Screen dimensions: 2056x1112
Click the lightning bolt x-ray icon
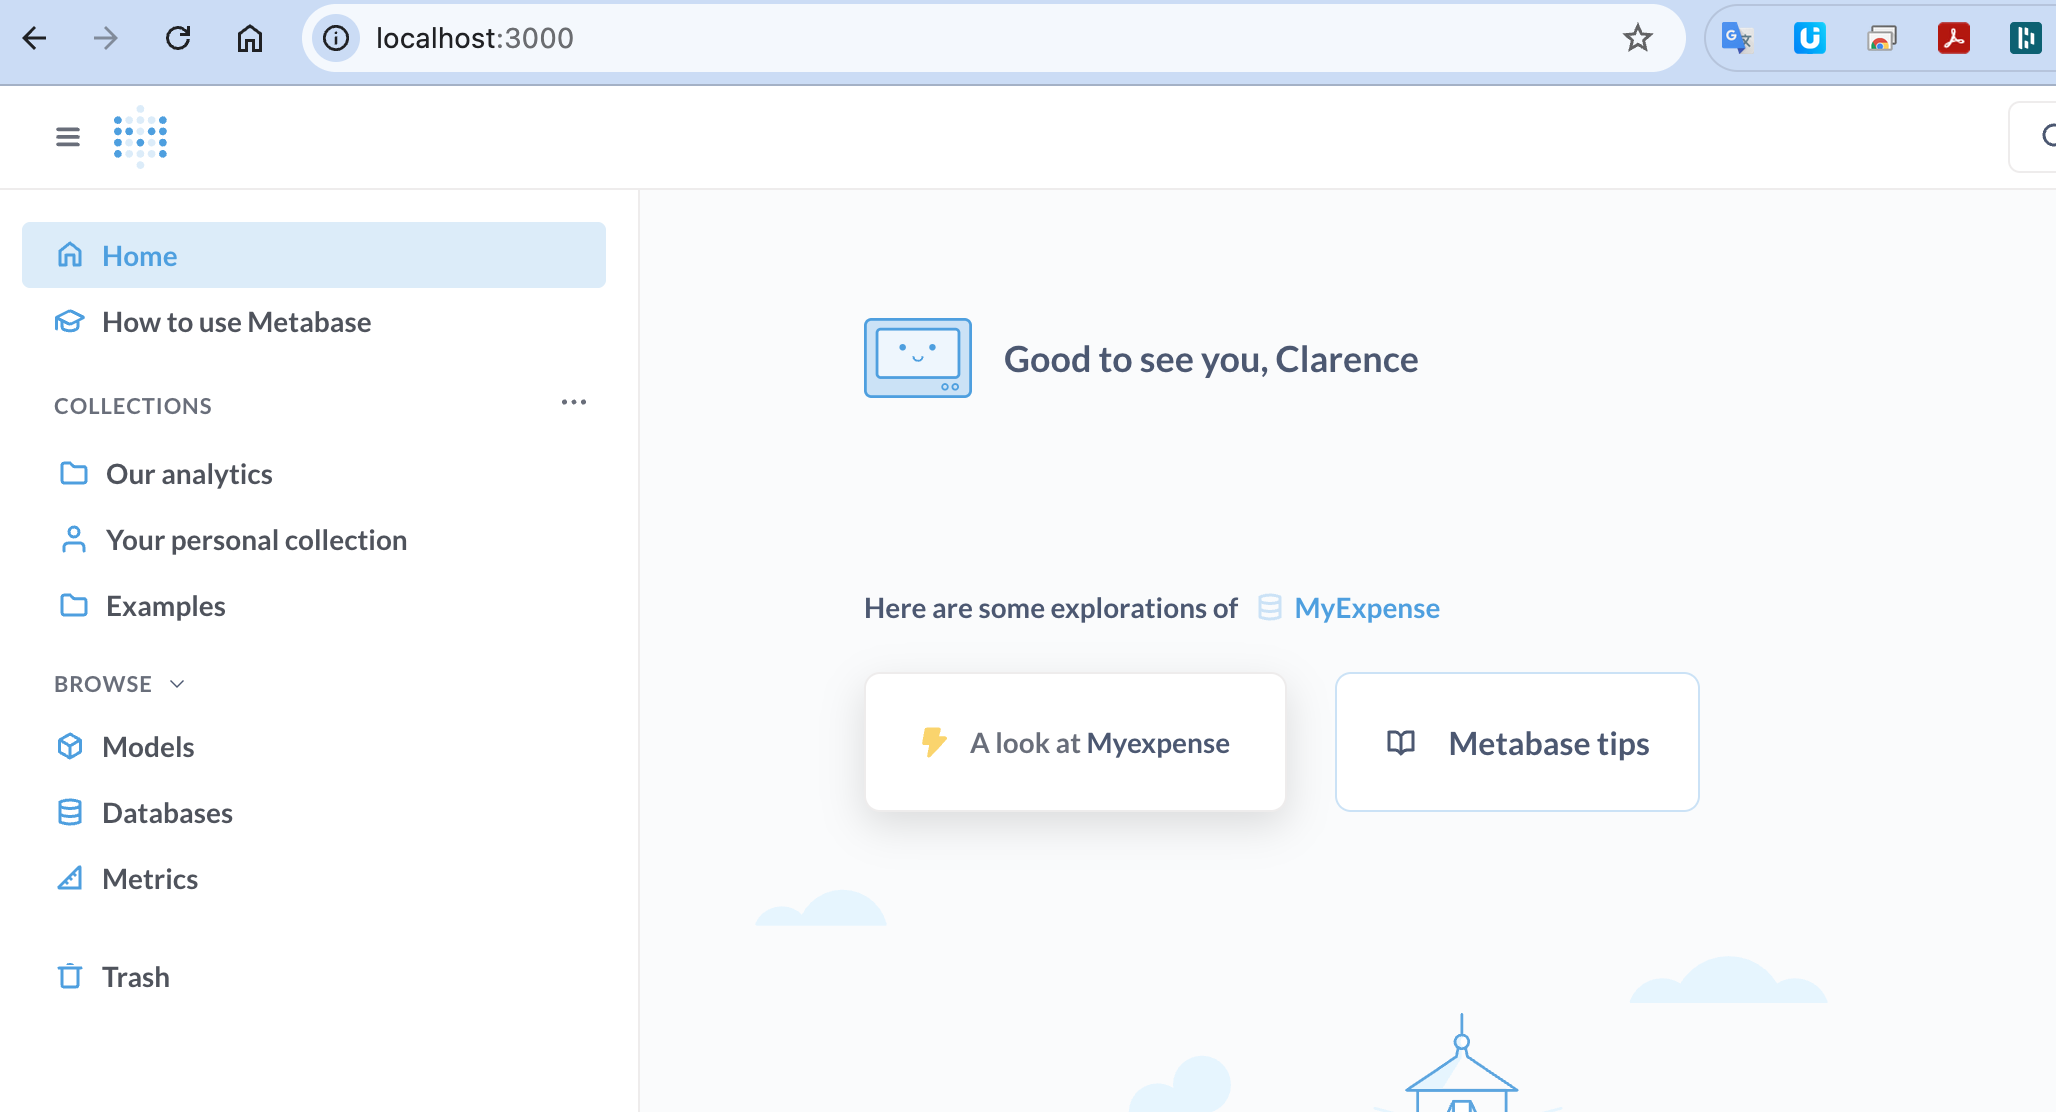pyautogui.click(x=934, y=742)
